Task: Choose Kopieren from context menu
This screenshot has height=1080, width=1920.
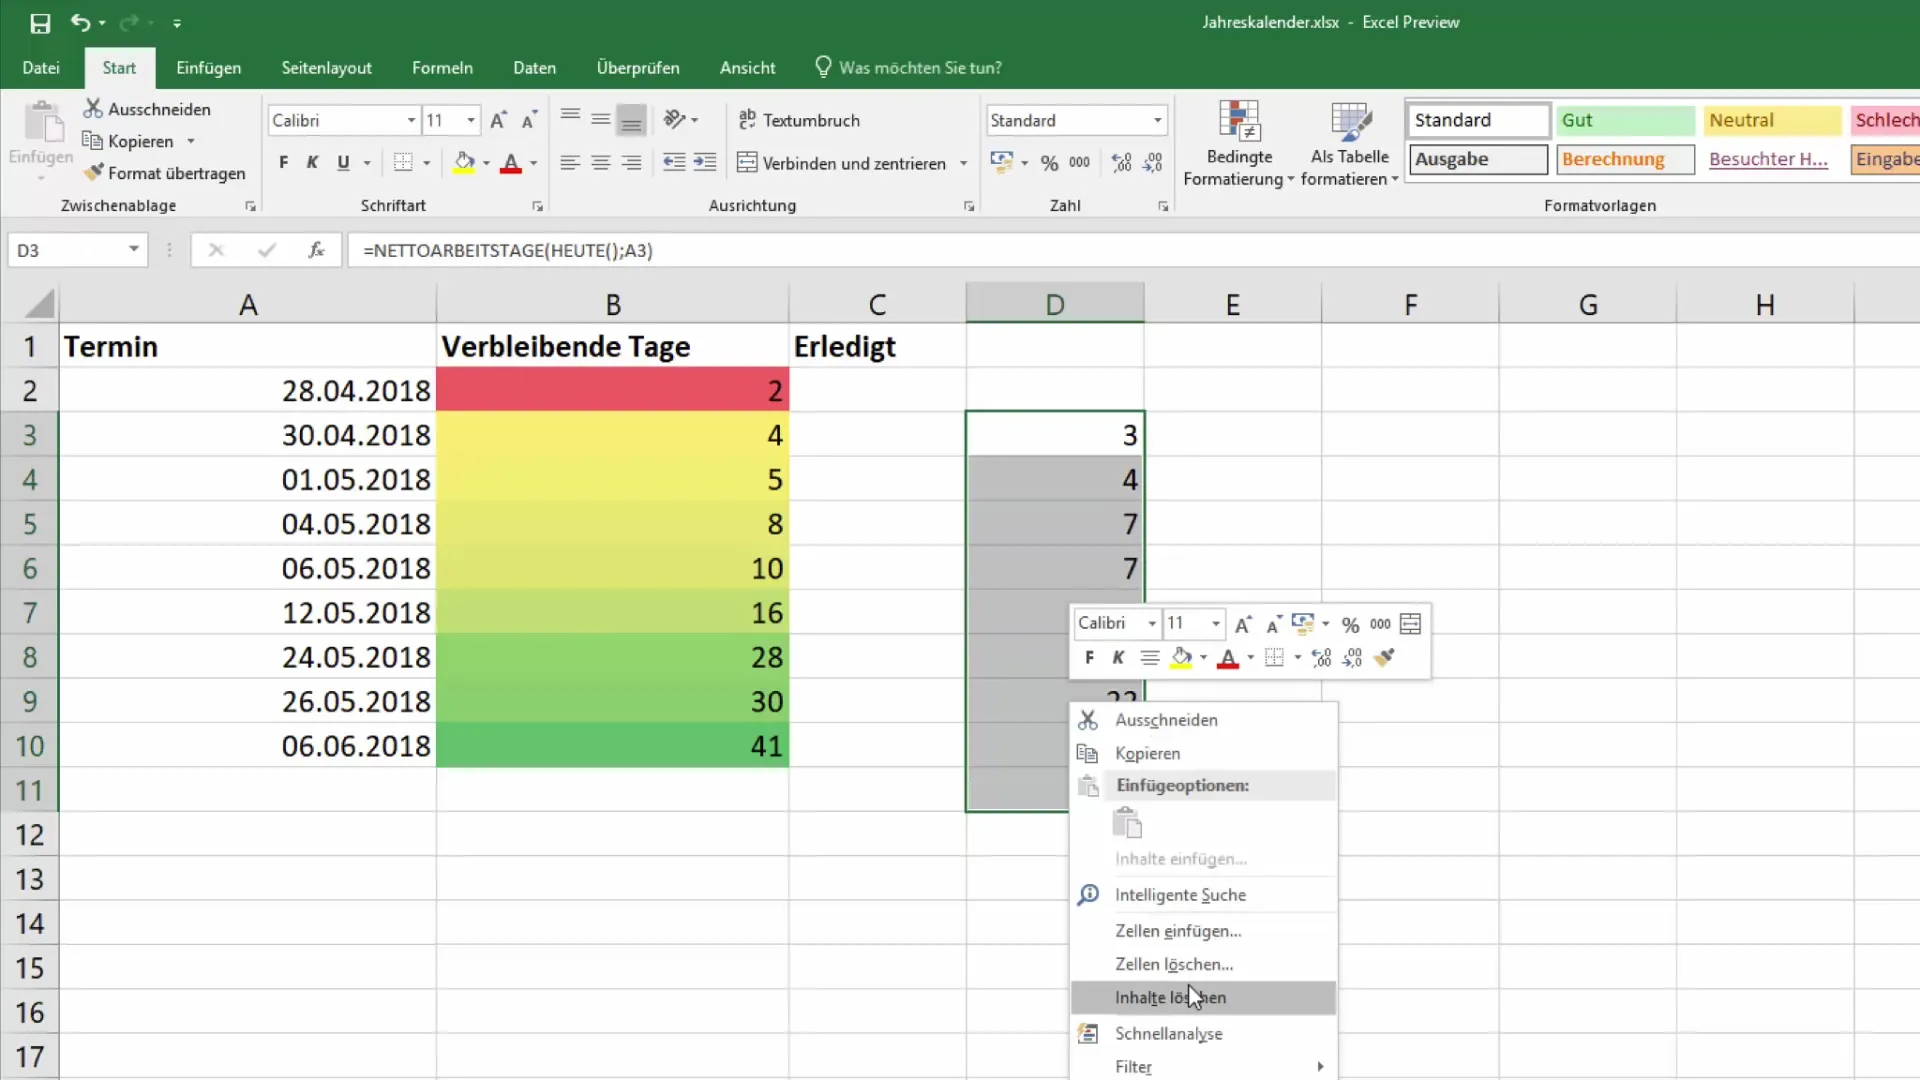Action: tap(1203, 753)
